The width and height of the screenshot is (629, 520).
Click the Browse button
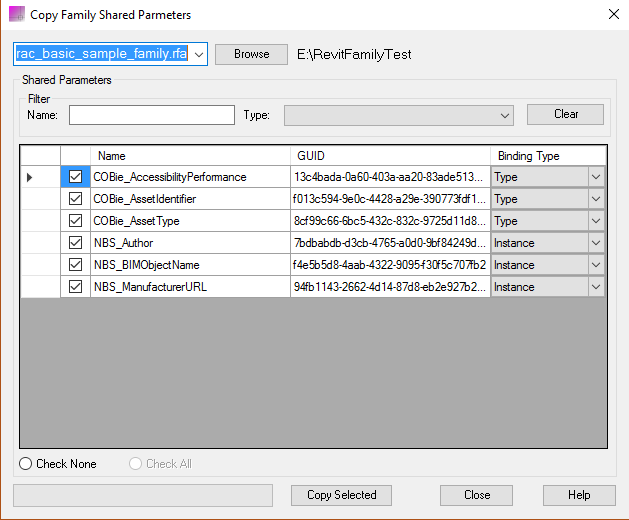coord(251,54)
